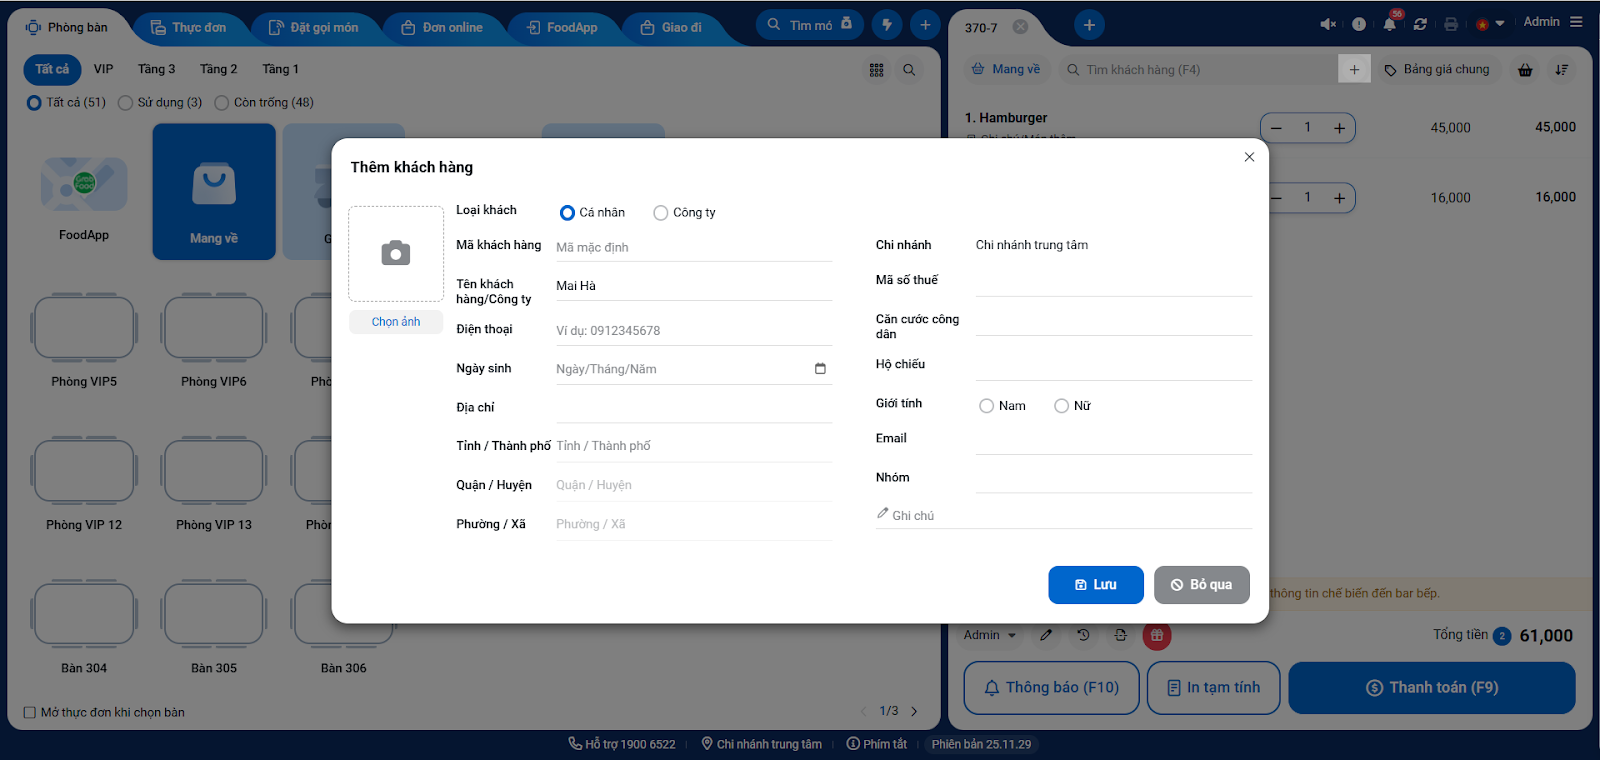Click the red gift icon
The height and width of the screenshot is (760, 1600).
tap(1157, 635)
